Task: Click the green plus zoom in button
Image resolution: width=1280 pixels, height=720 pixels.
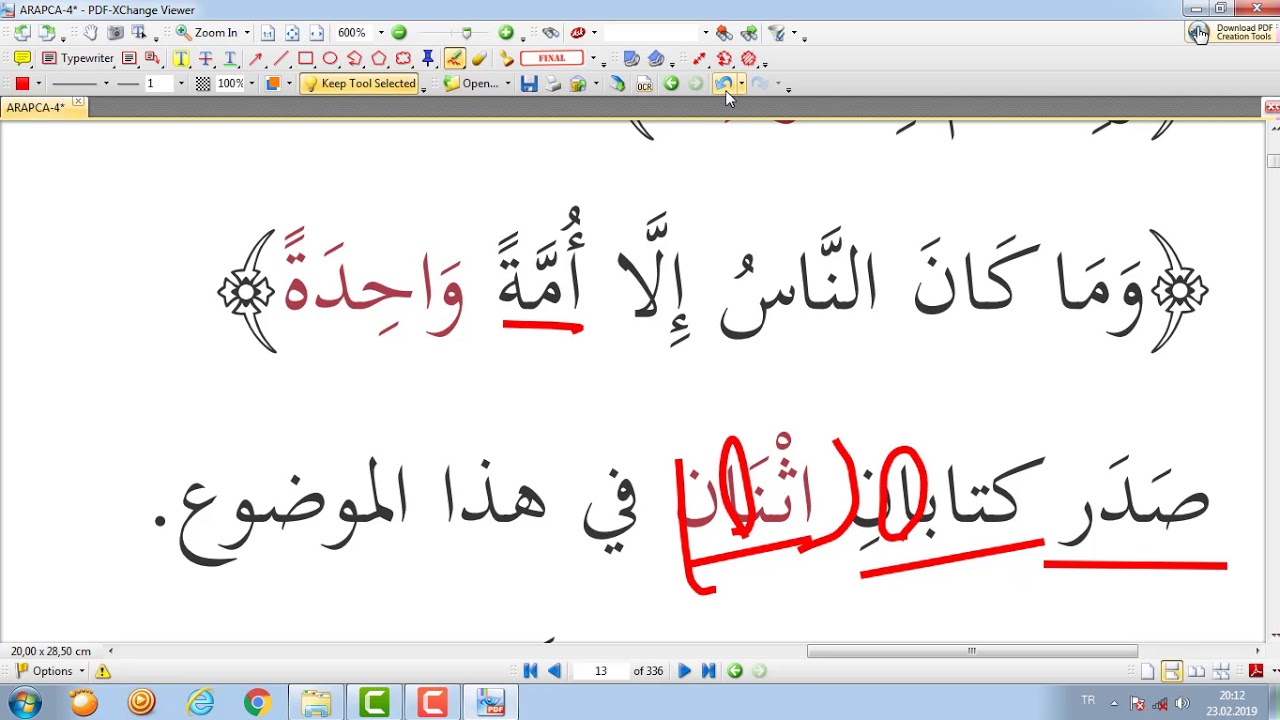Action: click(x=505, y=33)
